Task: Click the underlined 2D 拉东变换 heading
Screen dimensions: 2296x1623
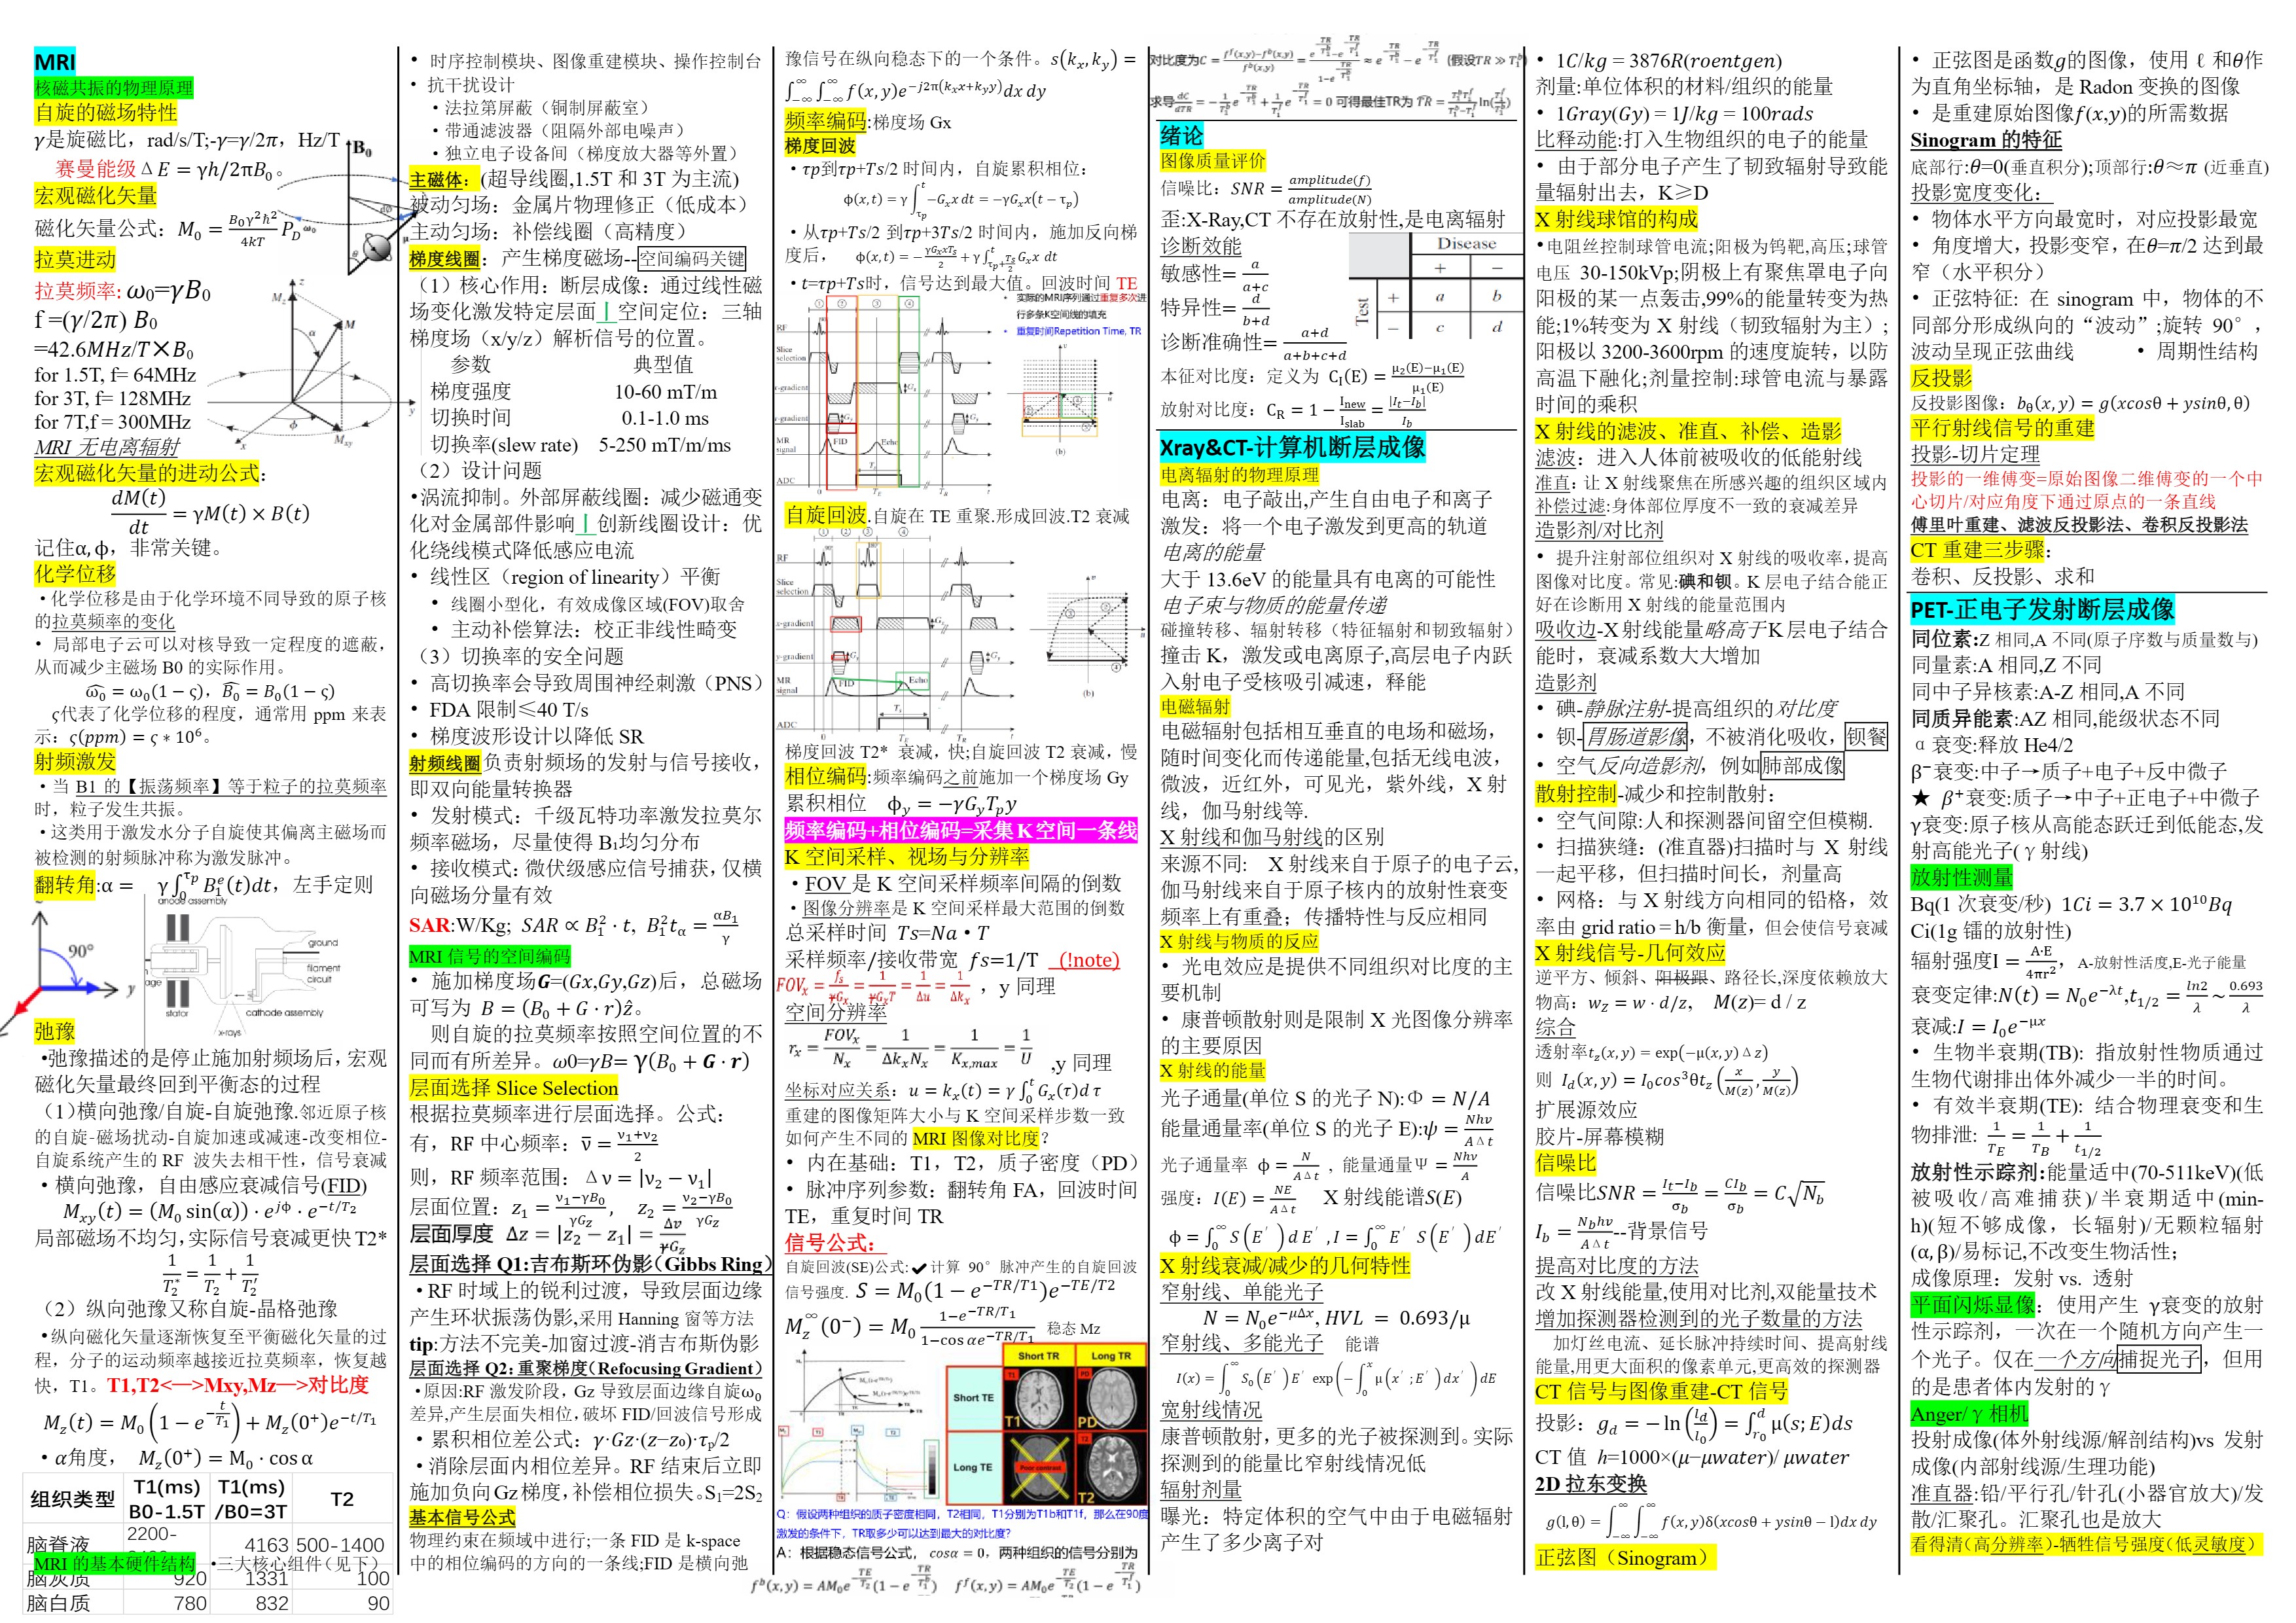Action: point(1590,1484)
